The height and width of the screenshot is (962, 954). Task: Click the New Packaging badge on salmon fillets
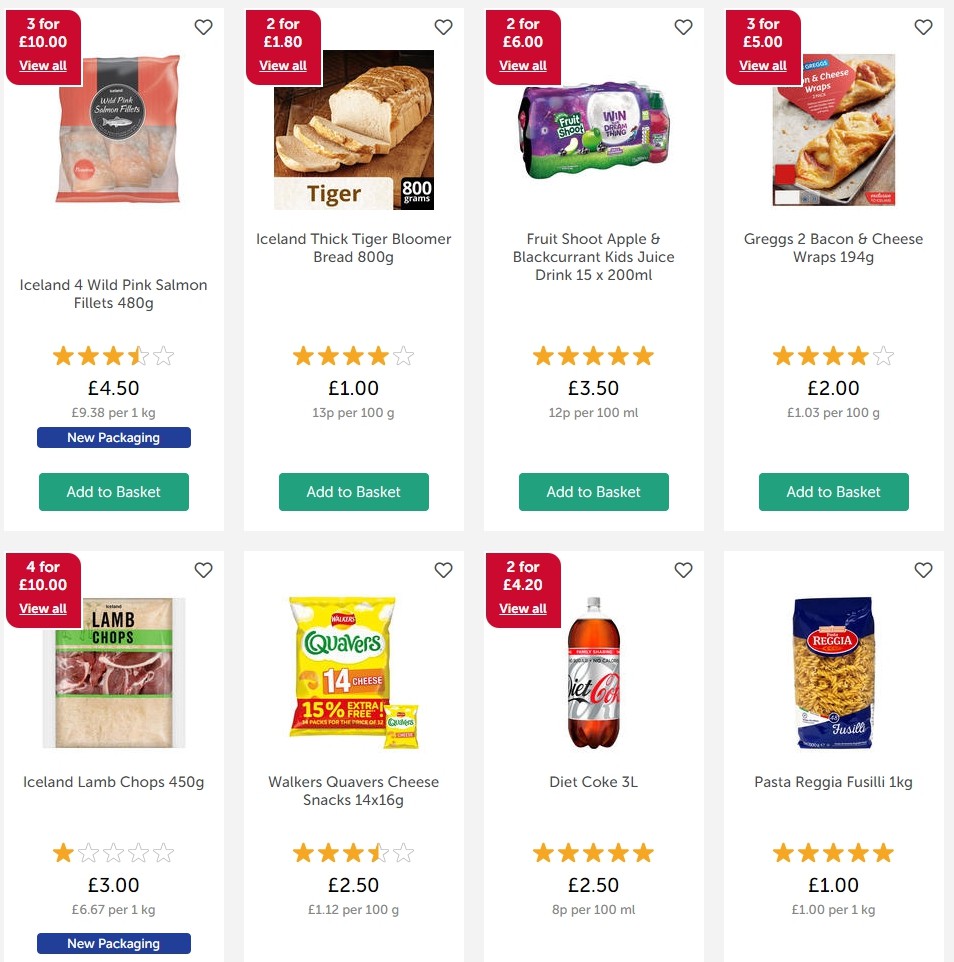113,437
